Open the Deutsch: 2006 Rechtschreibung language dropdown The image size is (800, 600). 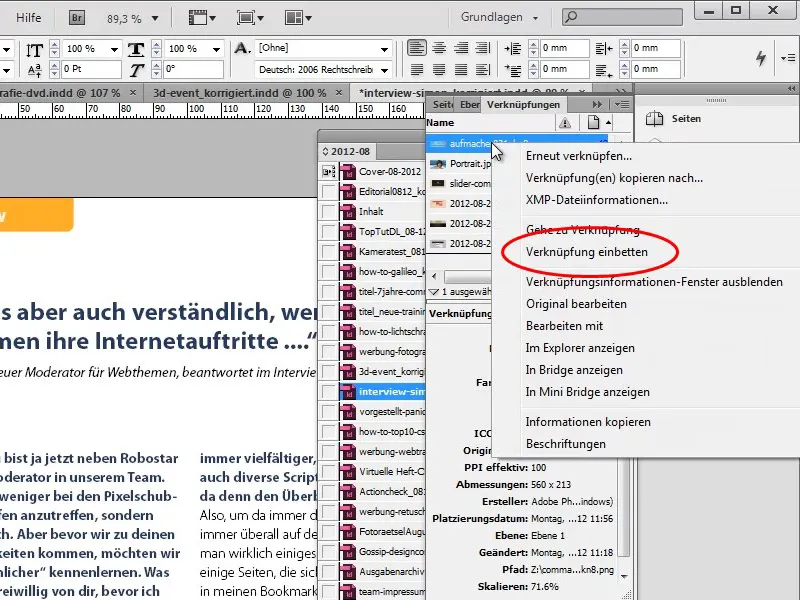click(x=384, y=70)
